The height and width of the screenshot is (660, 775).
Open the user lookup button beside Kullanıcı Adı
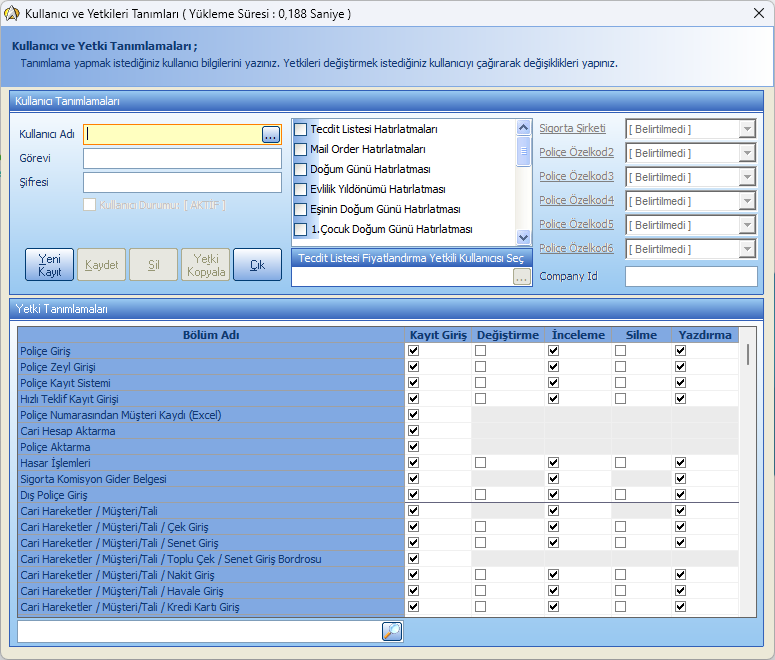[270, 134]
